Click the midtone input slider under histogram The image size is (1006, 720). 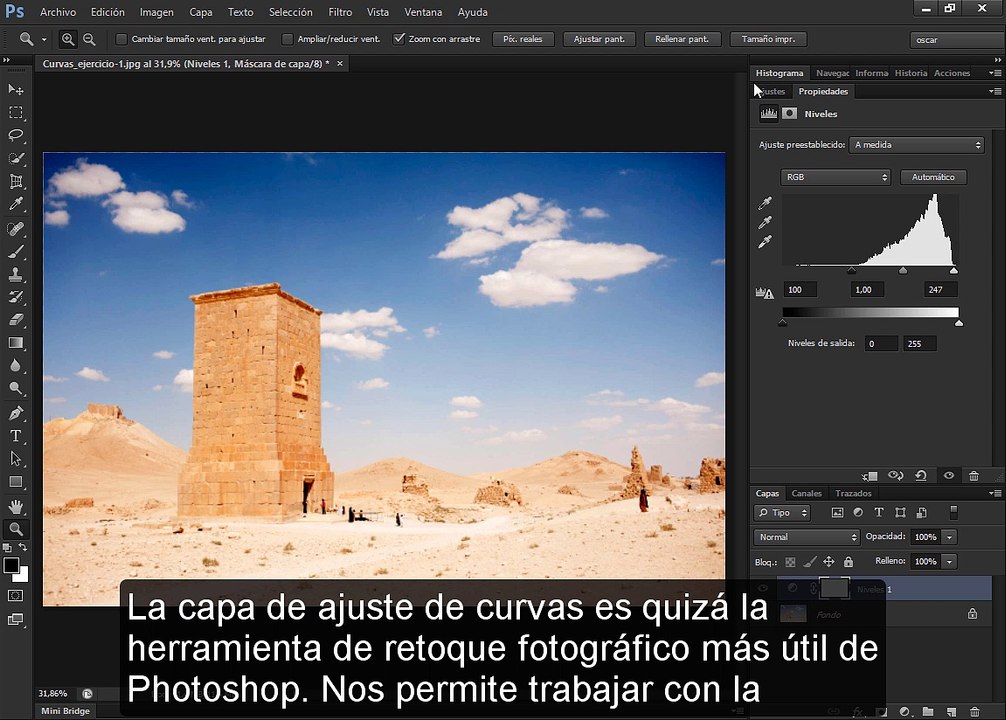[903, 271]
